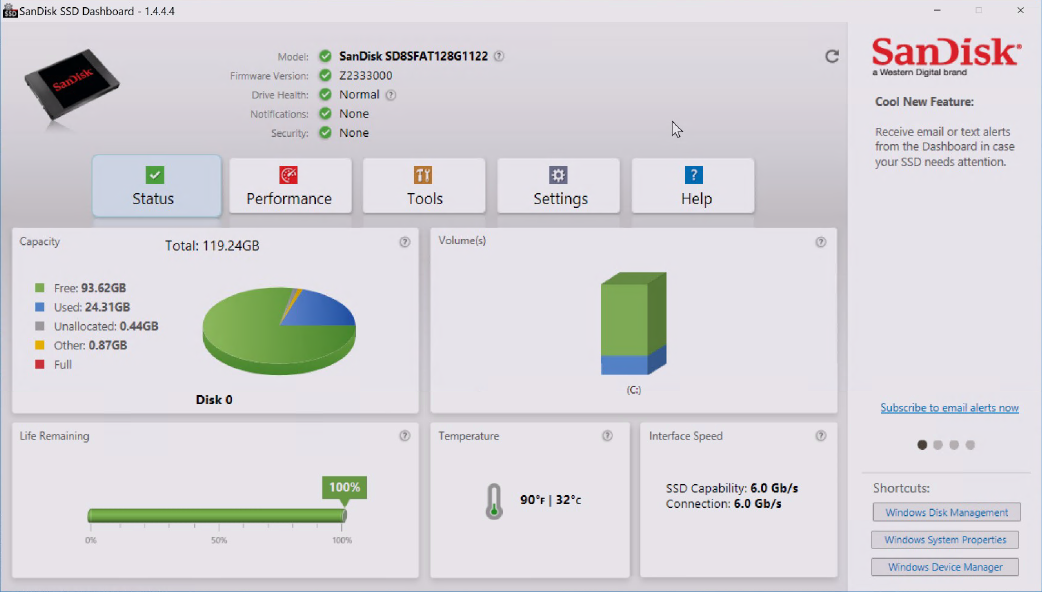The height and width of the screenshot is (592, 1042).
Task: Click Subscribe to email alerts now link
Action: (950, 408)
